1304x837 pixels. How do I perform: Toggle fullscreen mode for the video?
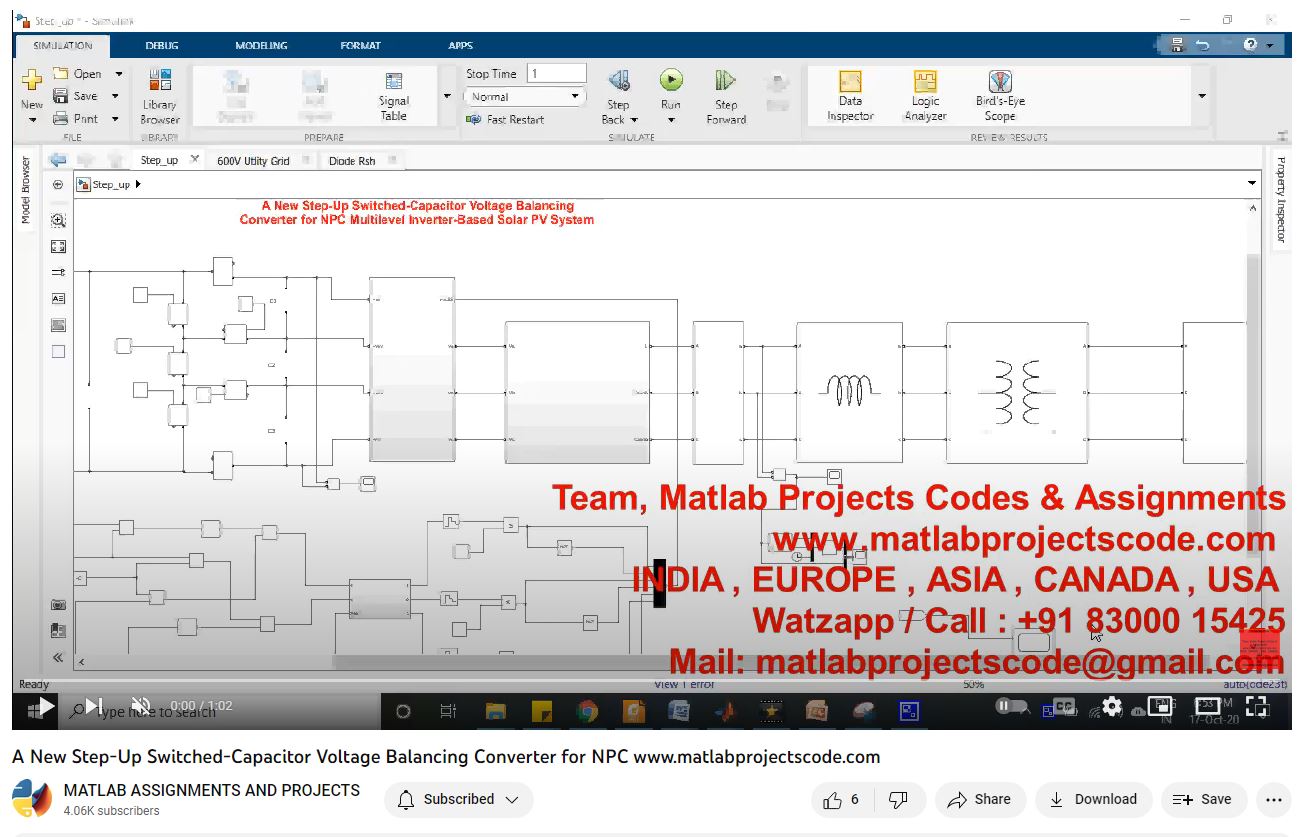point(1257,706)
